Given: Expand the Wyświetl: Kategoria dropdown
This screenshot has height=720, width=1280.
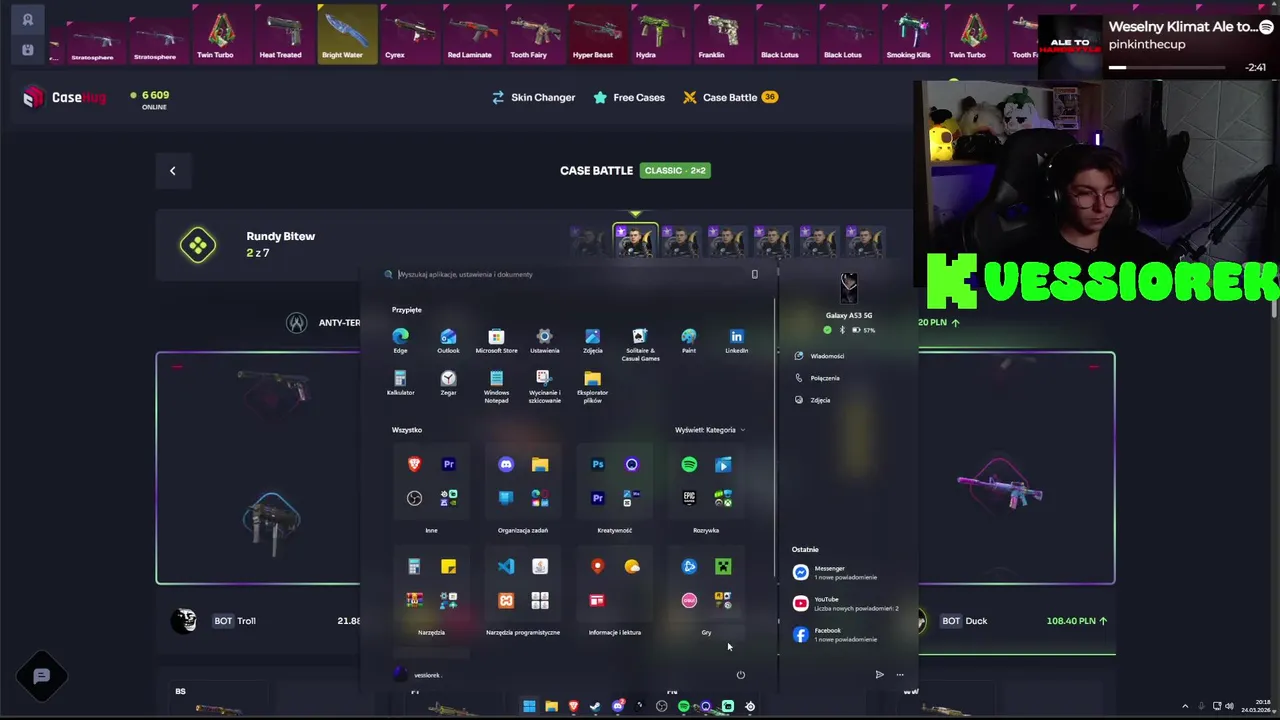Looking at the screenshot, I should 710,430.
